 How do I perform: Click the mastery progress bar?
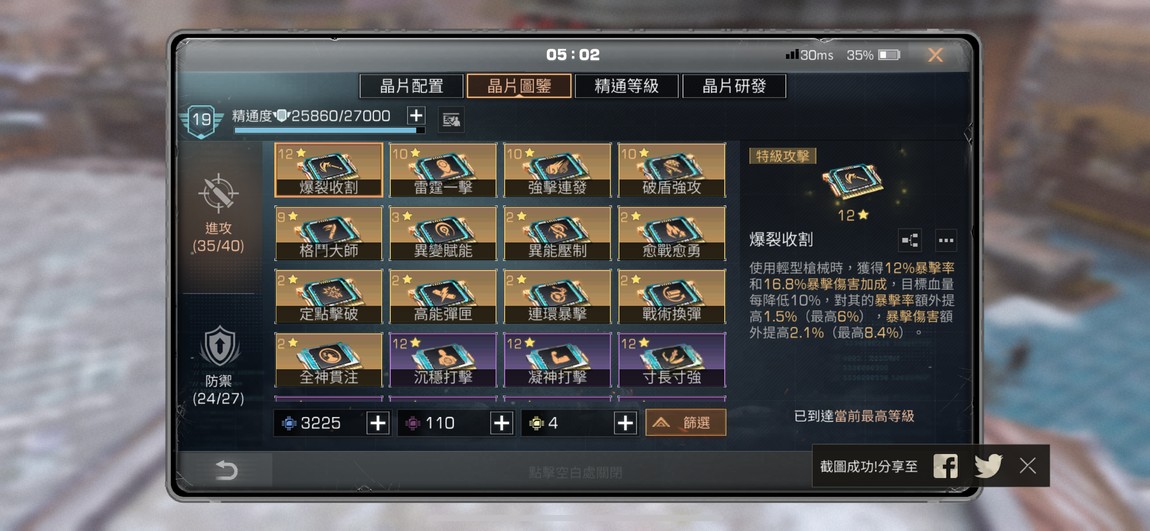[329, 131]
